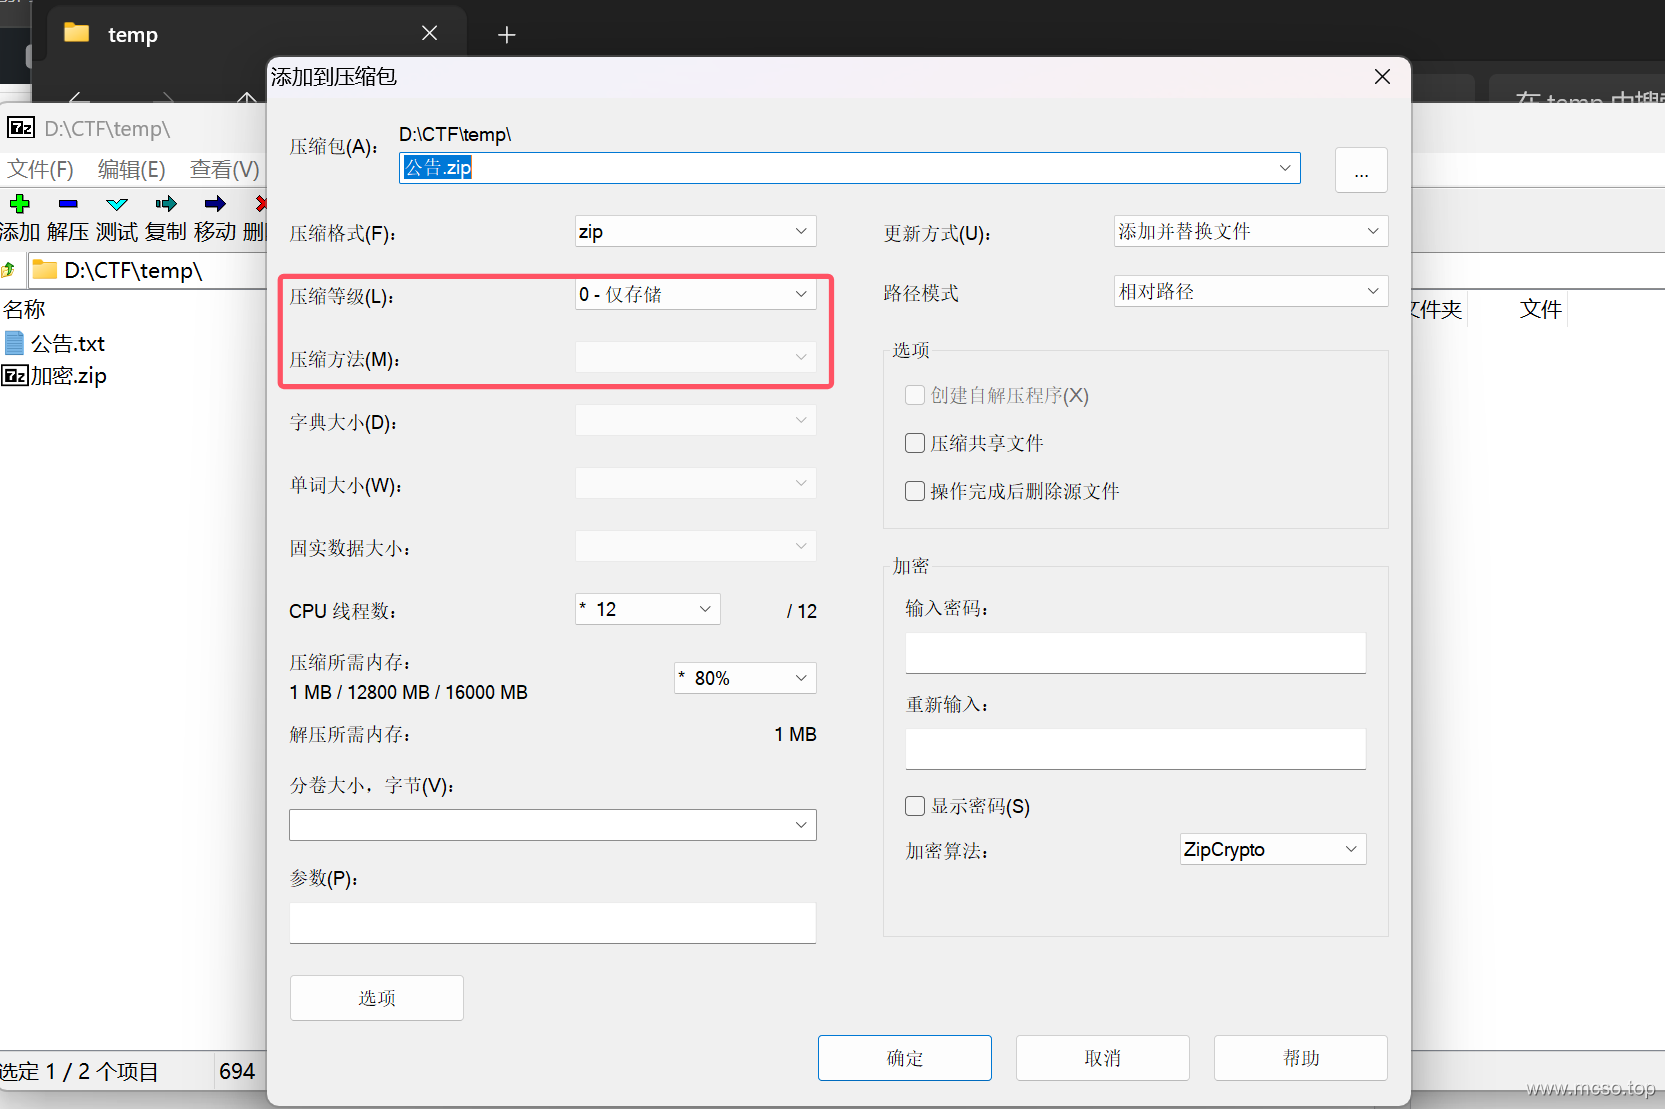The image size is (1665, 1109).
Task: Toggle the 压缩共享文件 checkbox
Action: click(x=915, y=443)
